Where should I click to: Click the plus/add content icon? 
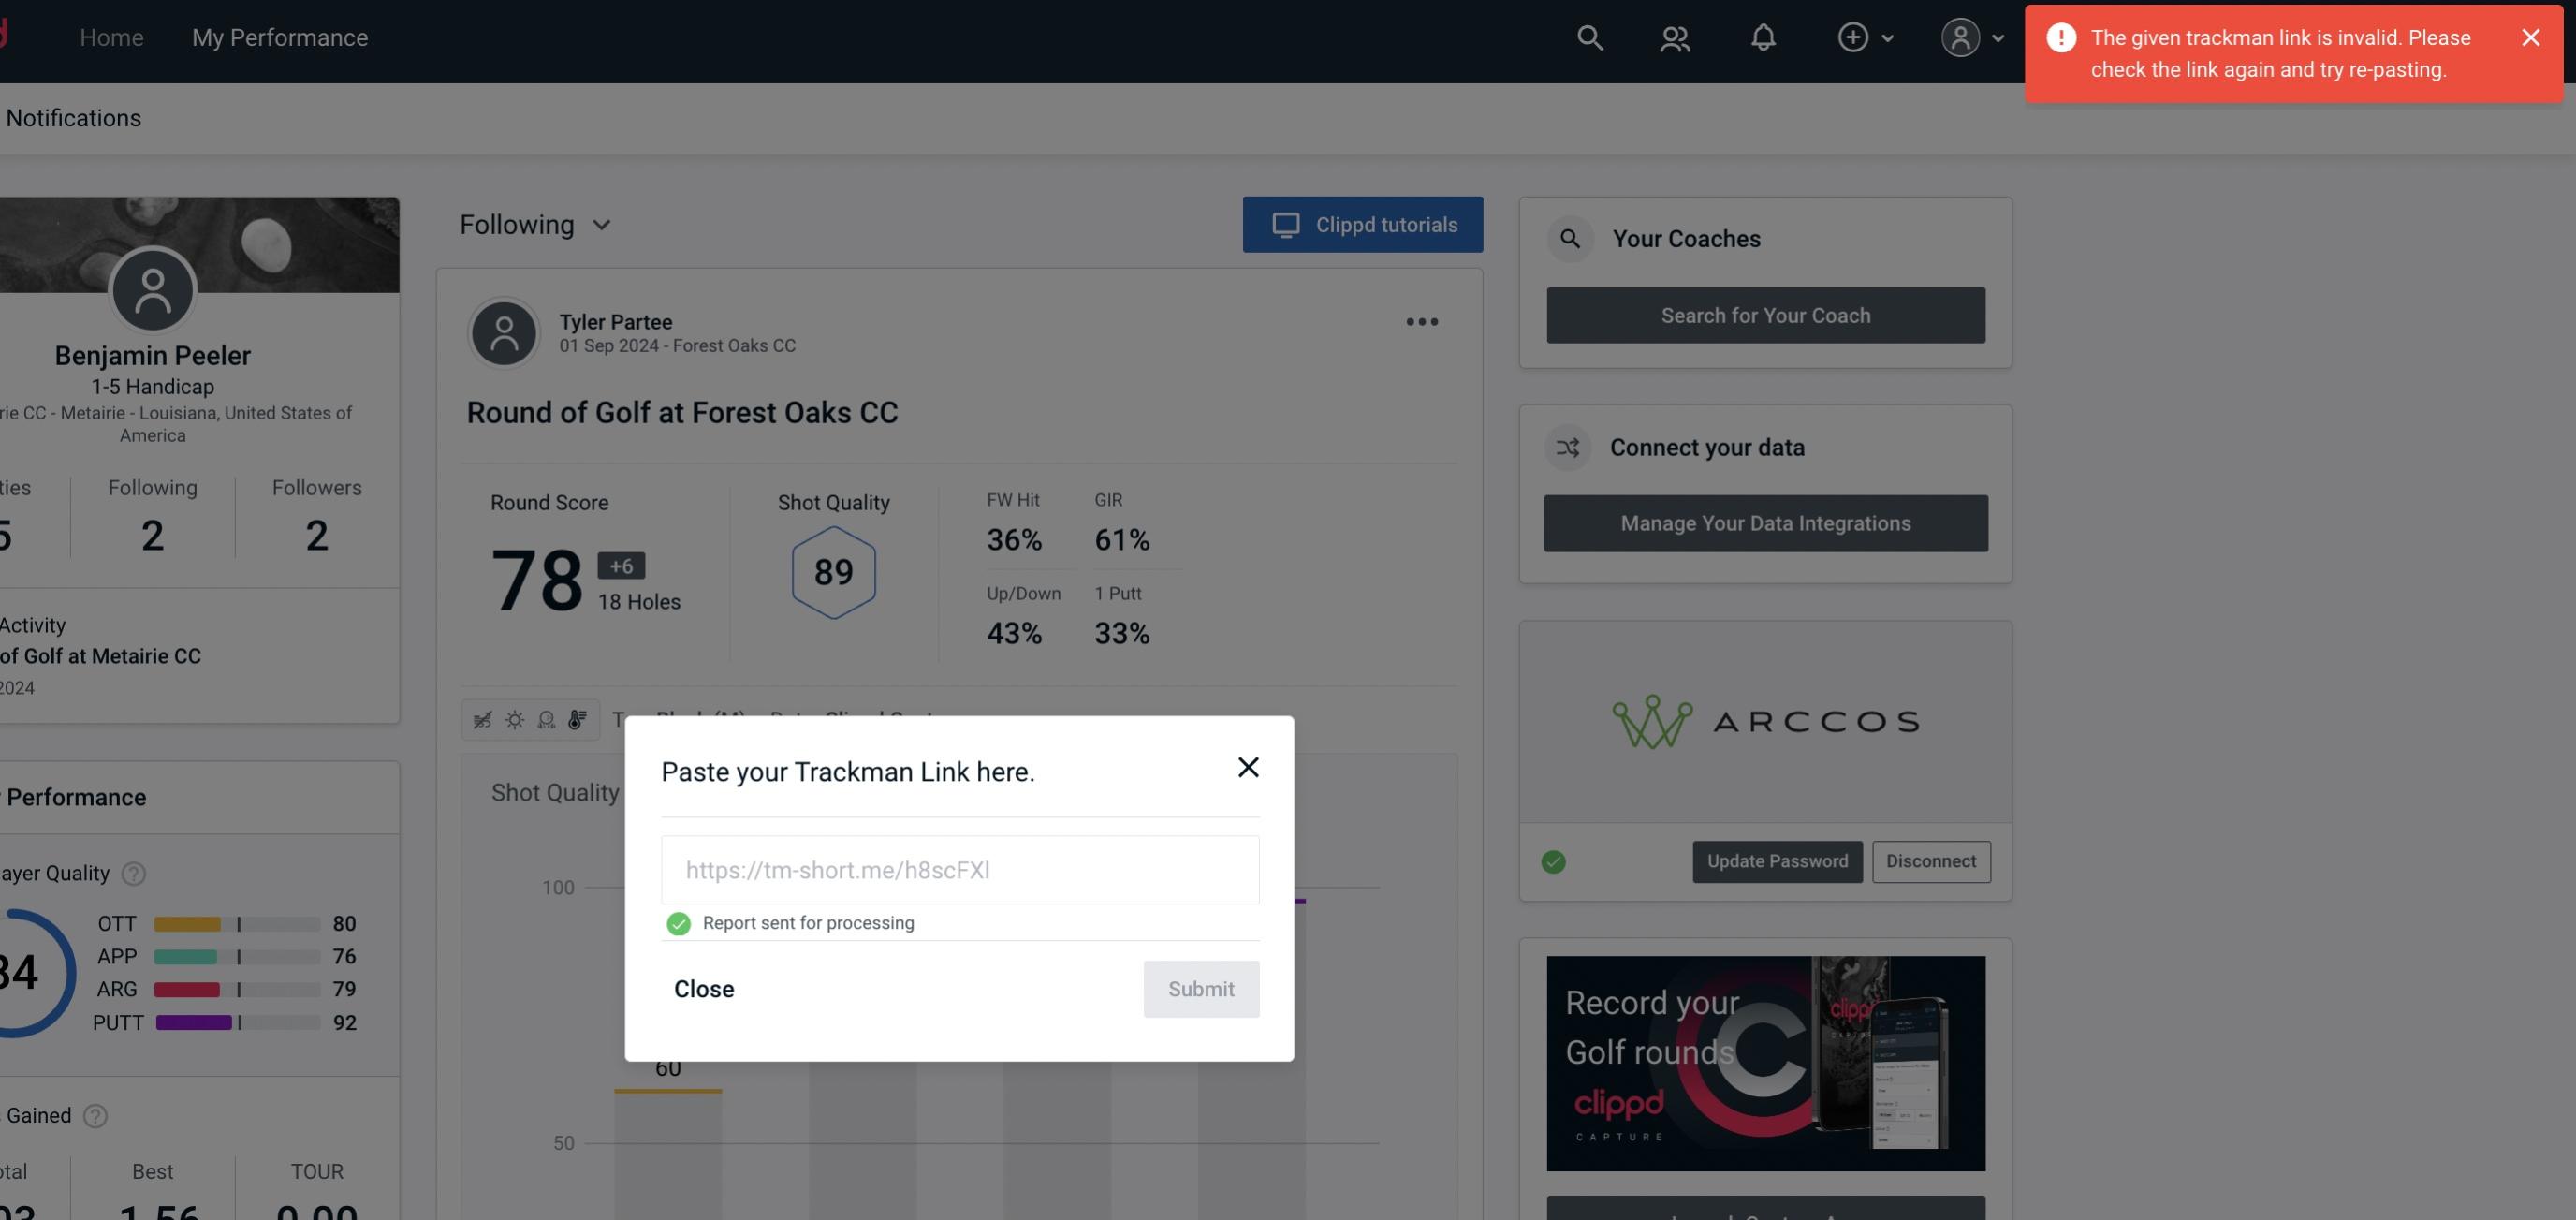(1853, 37)
